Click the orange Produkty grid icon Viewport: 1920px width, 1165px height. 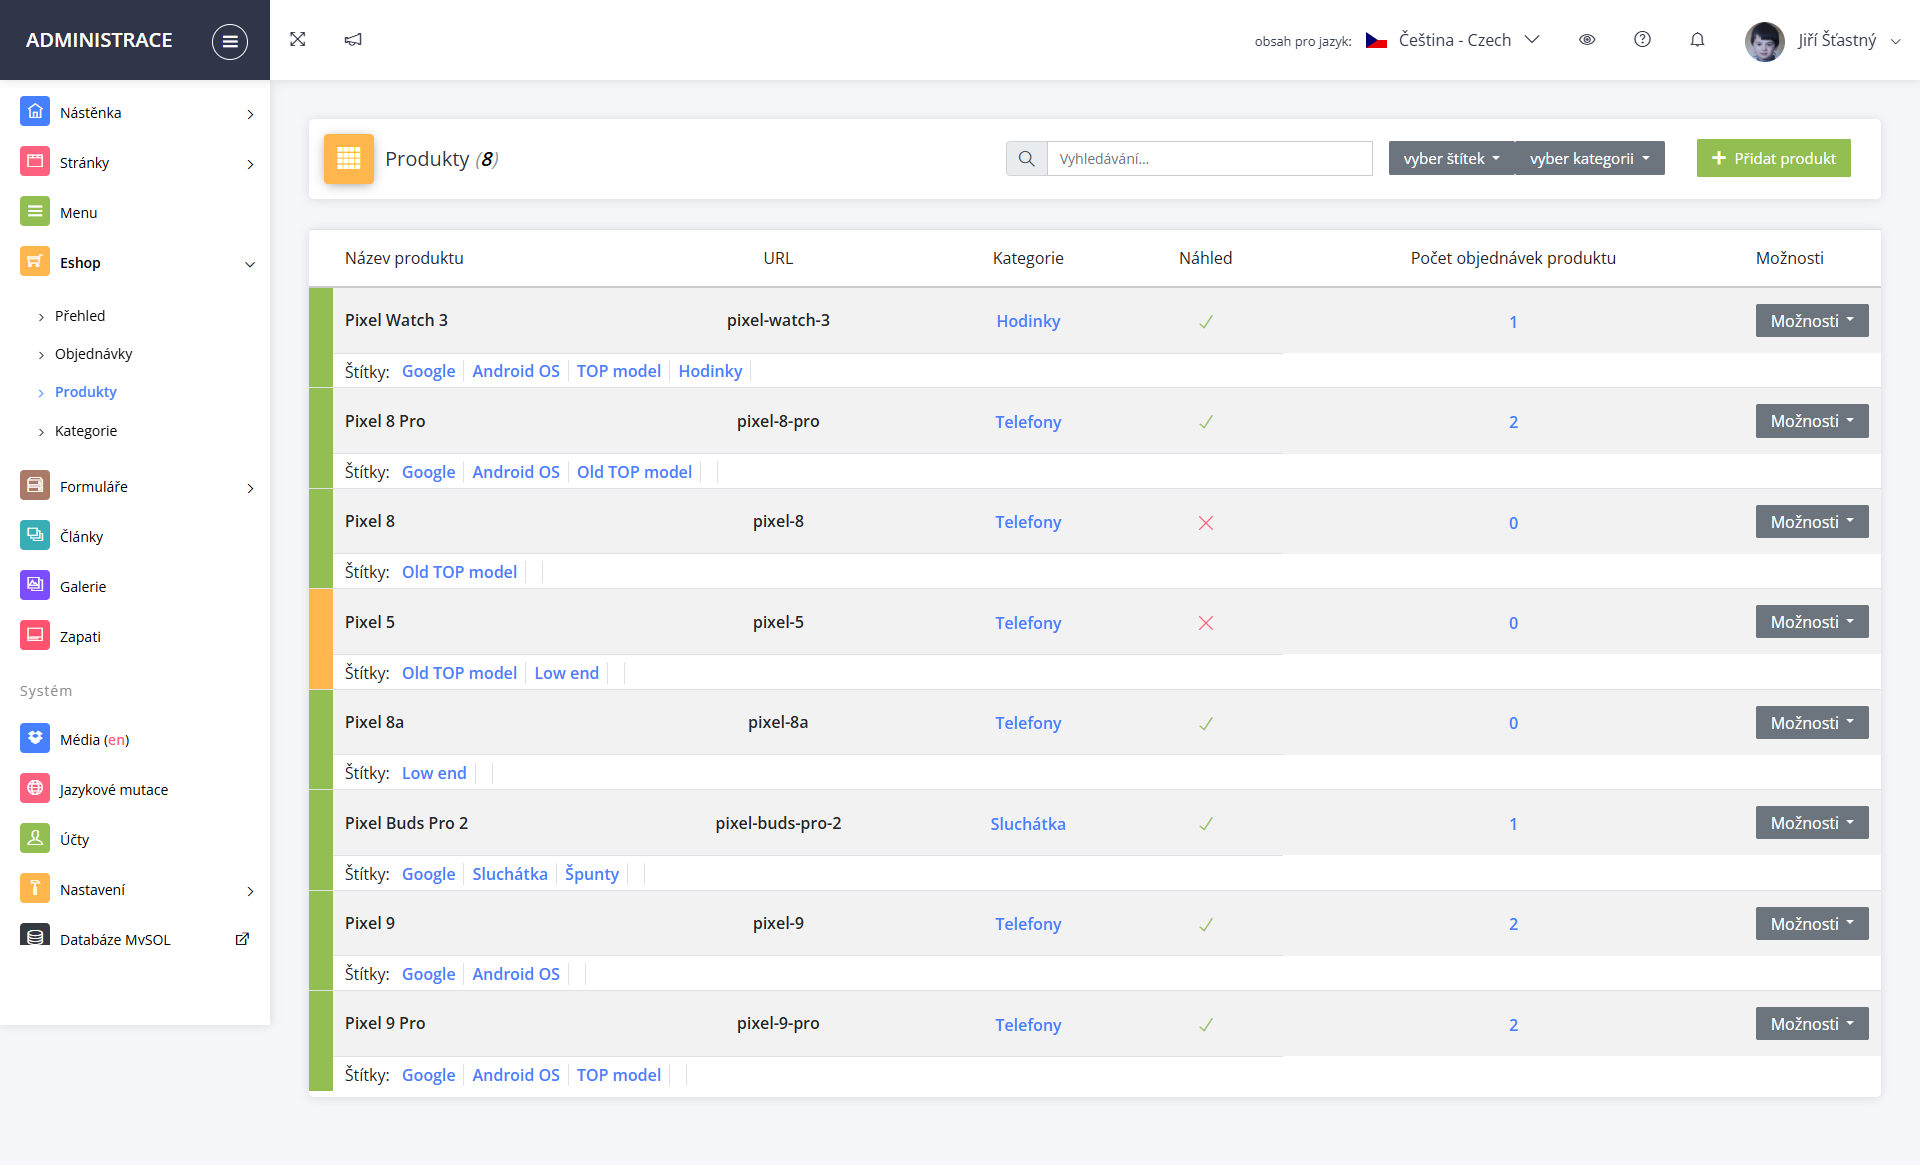[x=349, y=158]
